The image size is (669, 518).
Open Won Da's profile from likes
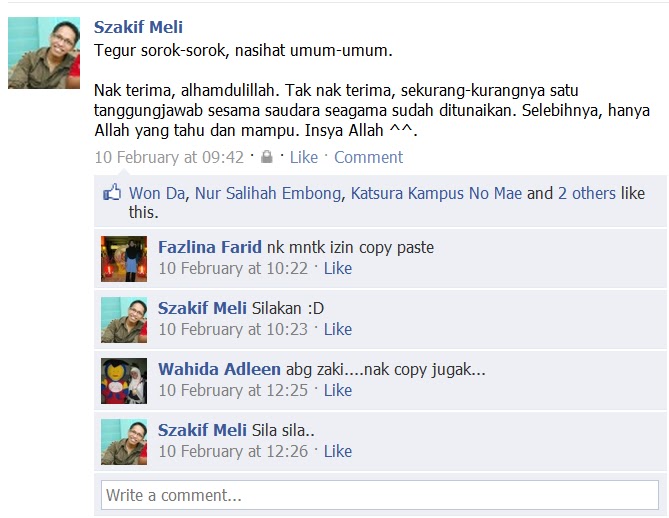click(157, 193)
